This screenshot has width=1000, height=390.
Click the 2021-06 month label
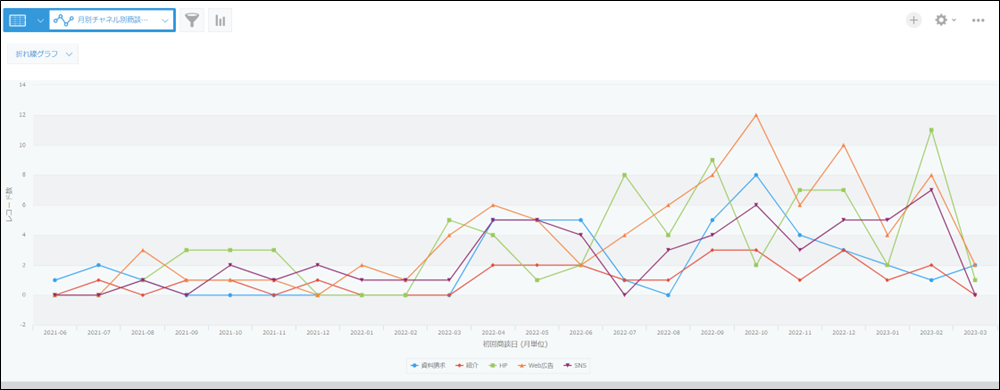point(54,333)
